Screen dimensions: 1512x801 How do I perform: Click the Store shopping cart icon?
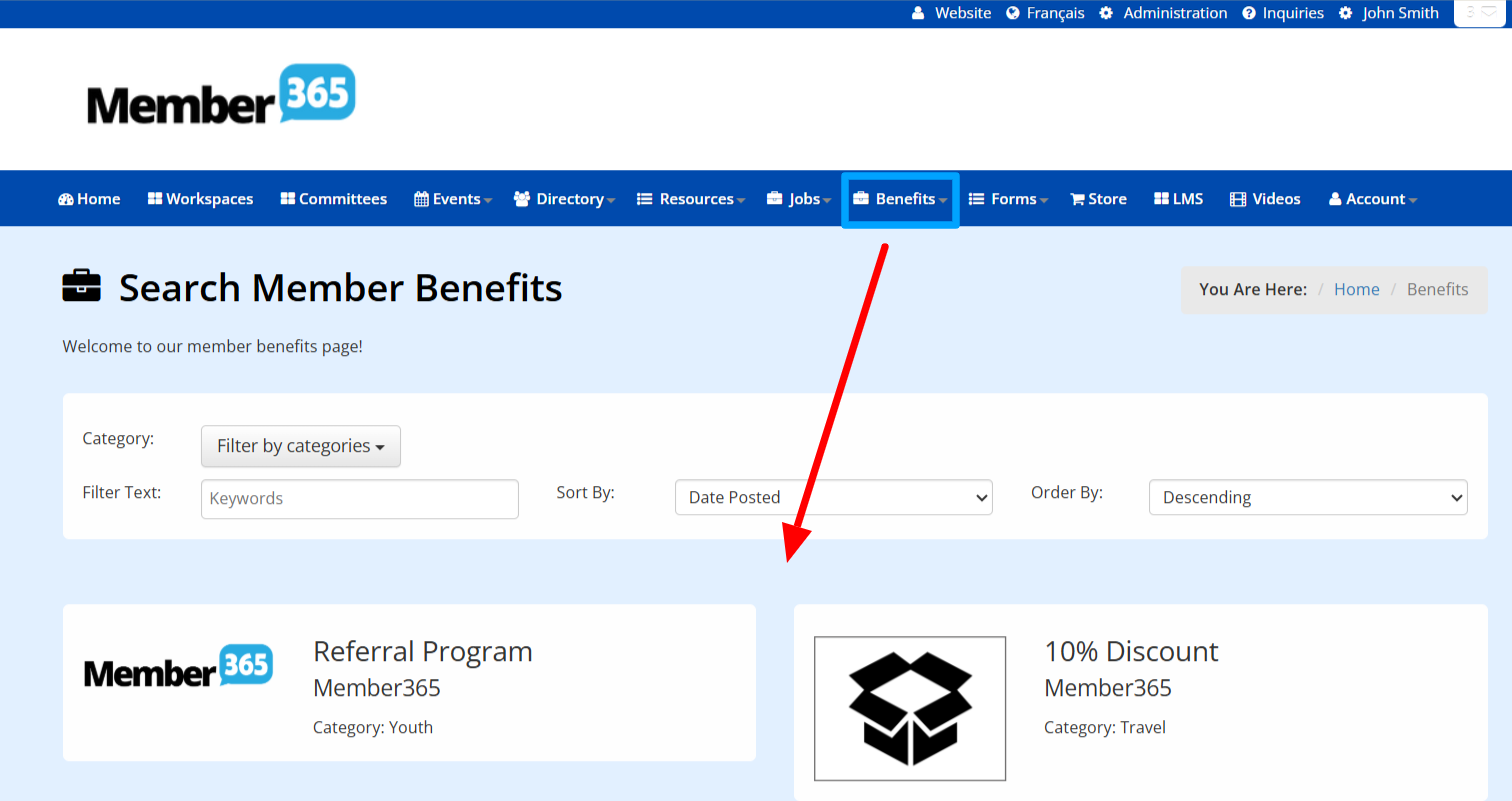pos(1077,199)
